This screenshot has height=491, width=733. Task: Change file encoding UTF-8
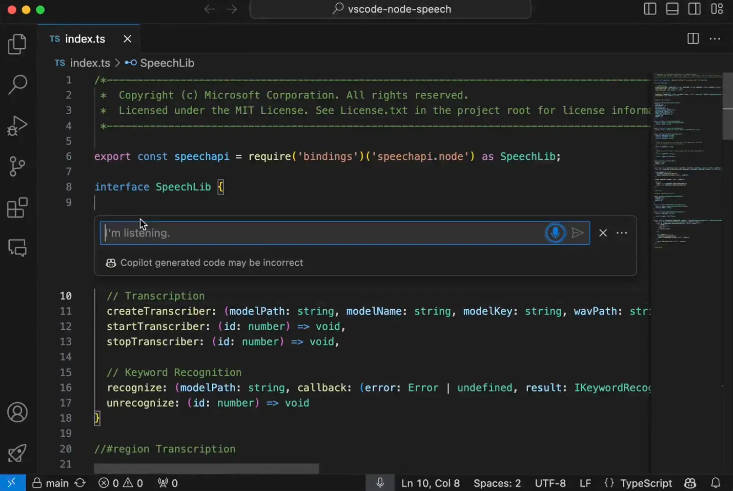pos(550,483)
